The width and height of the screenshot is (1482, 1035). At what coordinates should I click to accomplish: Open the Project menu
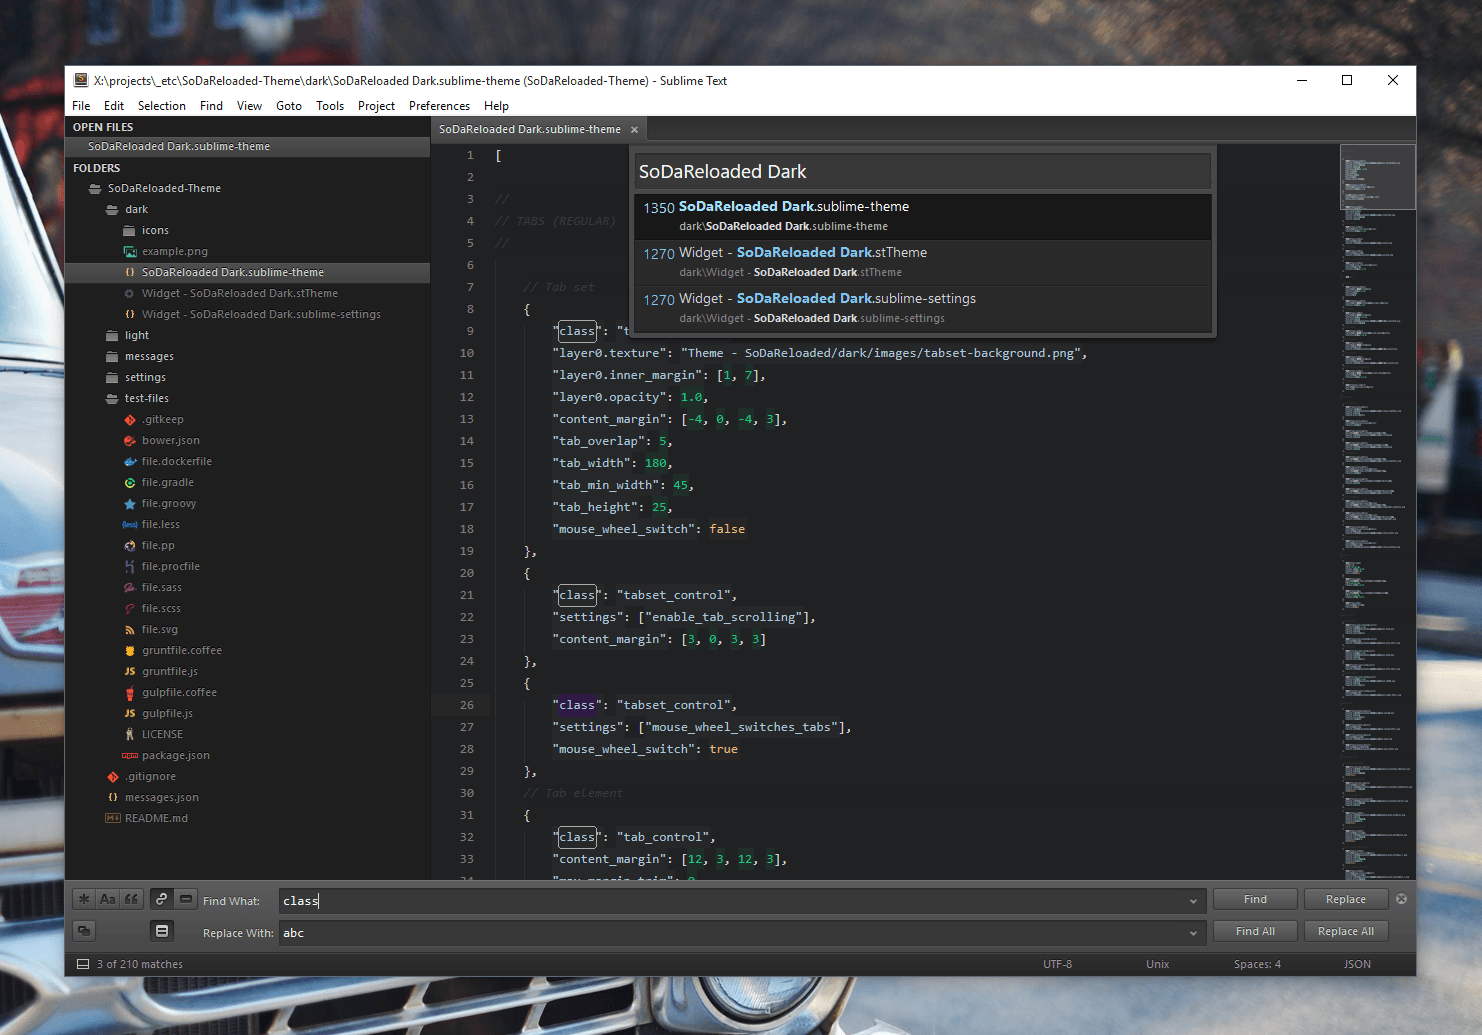[376, 106]
